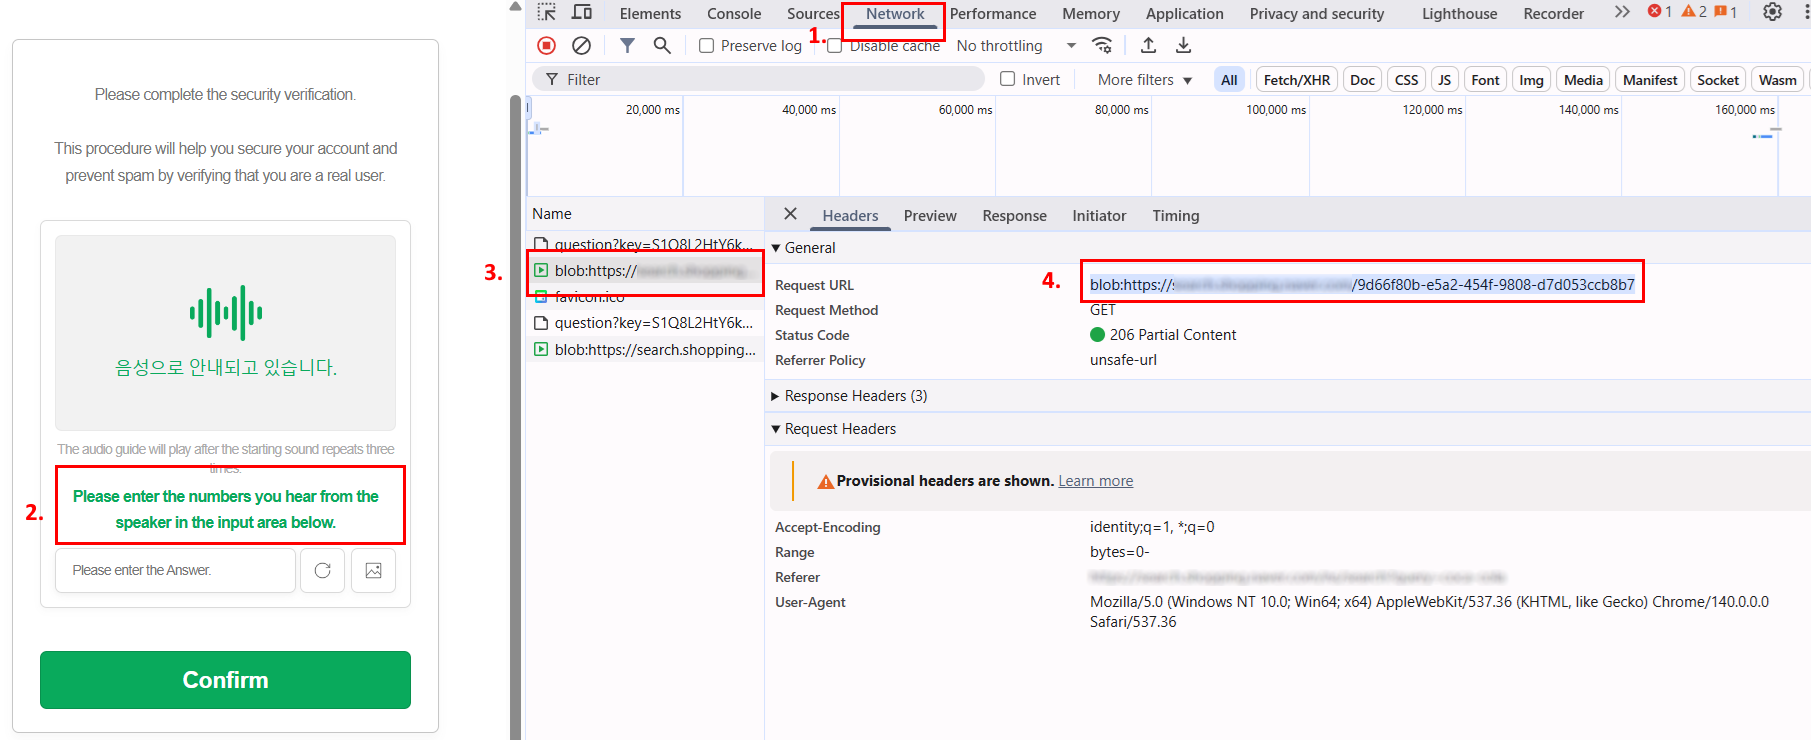1811x740 pixels.
Task: Switch to the Console tab
Action: coord(733,14)
